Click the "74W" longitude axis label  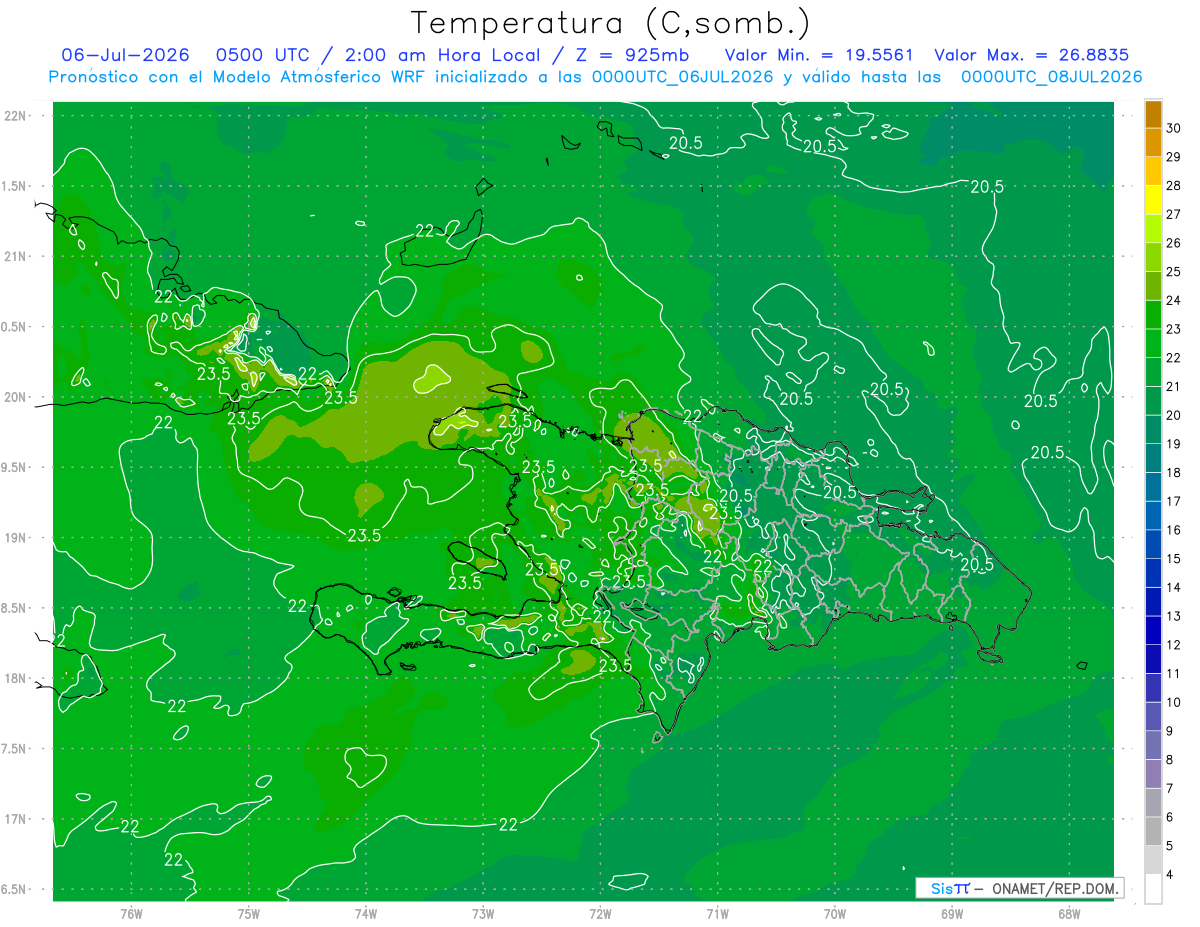tap(366, 913)
